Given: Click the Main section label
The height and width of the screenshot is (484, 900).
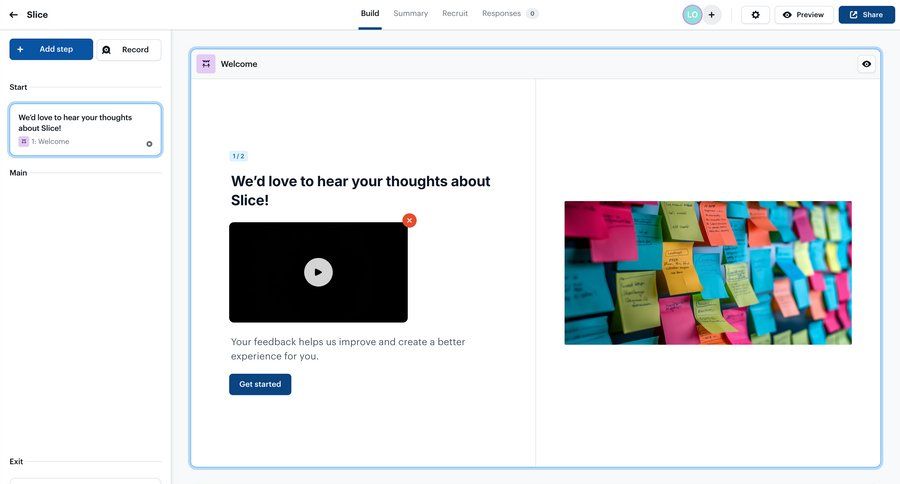Looking at the screenshot, I should (x=18, y=172).
